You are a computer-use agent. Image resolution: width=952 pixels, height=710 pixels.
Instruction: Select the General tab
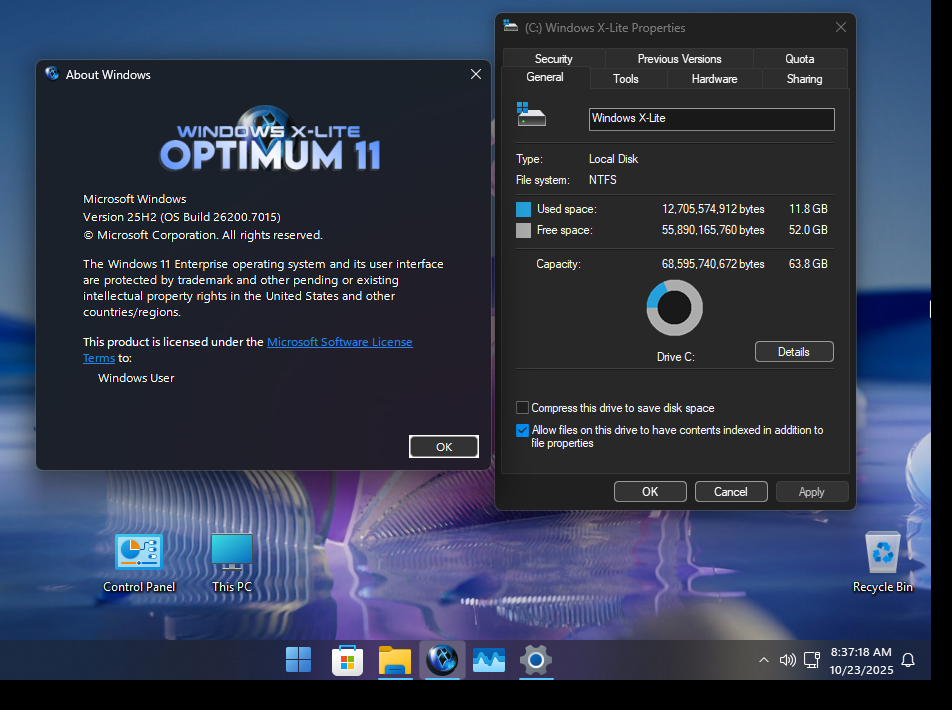tap(545, 77)
